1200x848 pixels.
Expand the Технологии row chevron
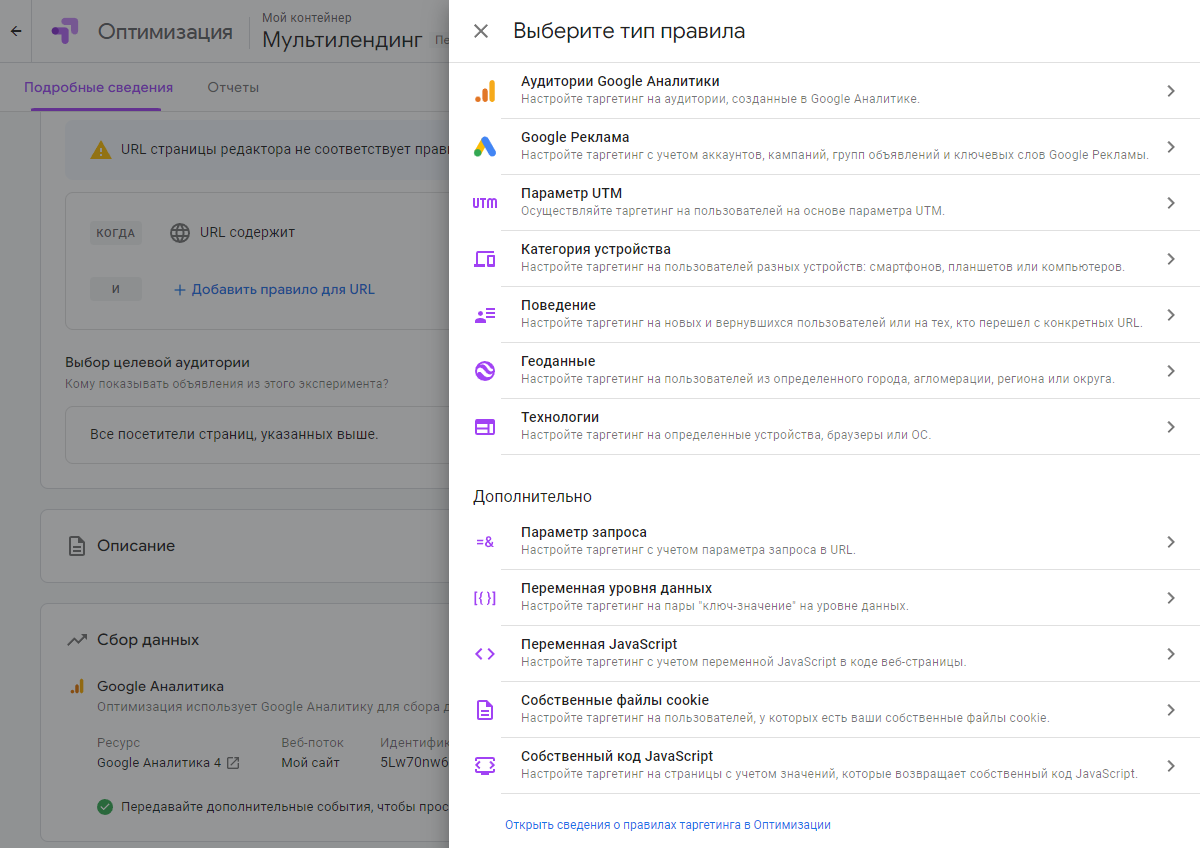coord(1171,427)
